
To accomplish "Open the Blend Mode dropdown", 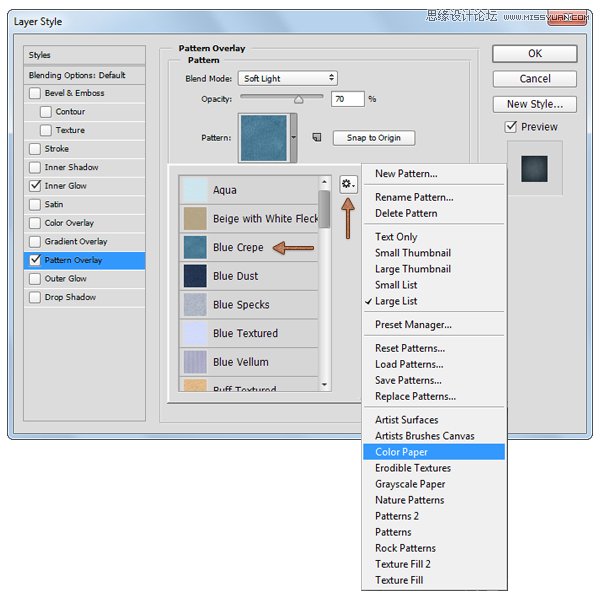I will [288, 78].
